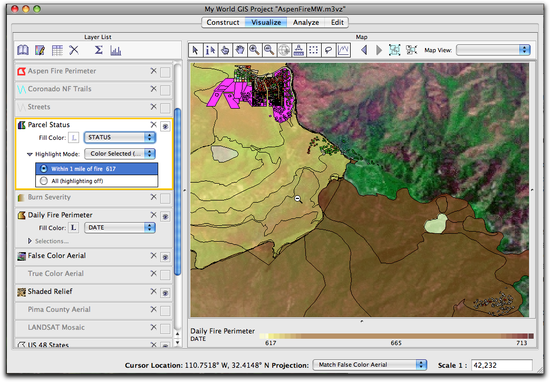The width and height of the screenshot is (550, 382).
Task: Hide the Shaded Relief layer
Action: click(165, 293)
